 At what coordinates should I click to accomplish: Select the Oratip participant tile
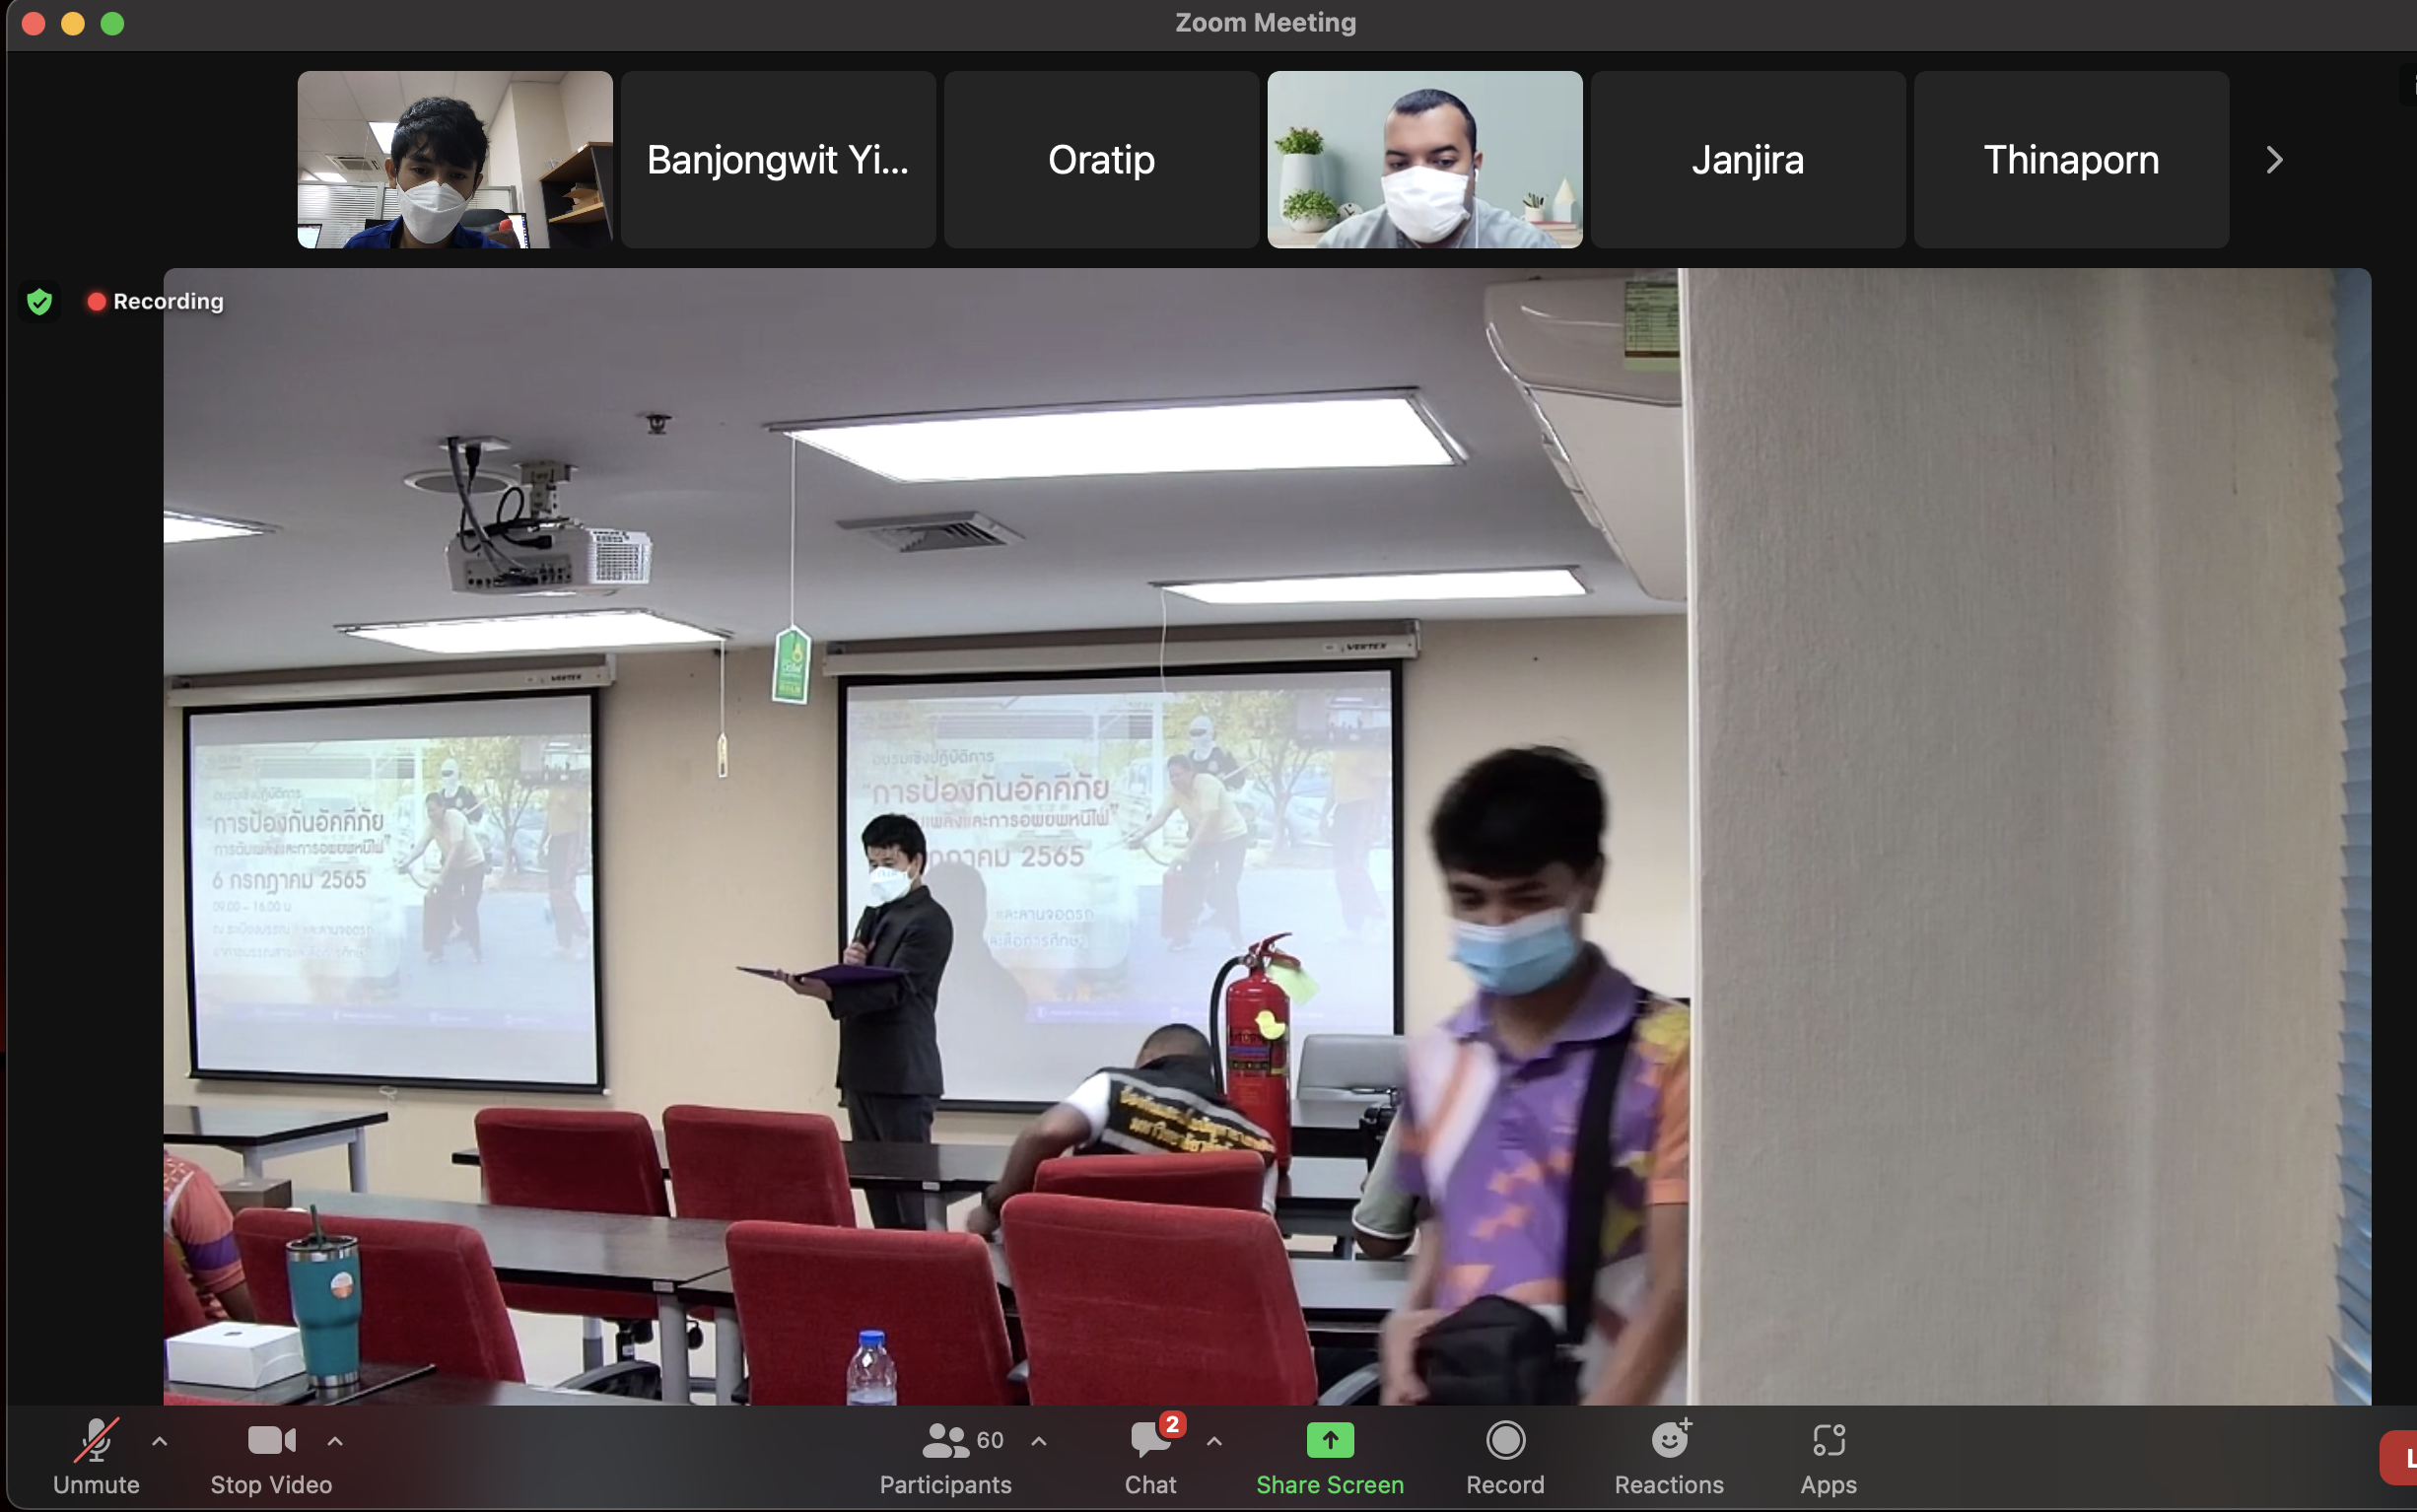click(x=1101, y=160)
